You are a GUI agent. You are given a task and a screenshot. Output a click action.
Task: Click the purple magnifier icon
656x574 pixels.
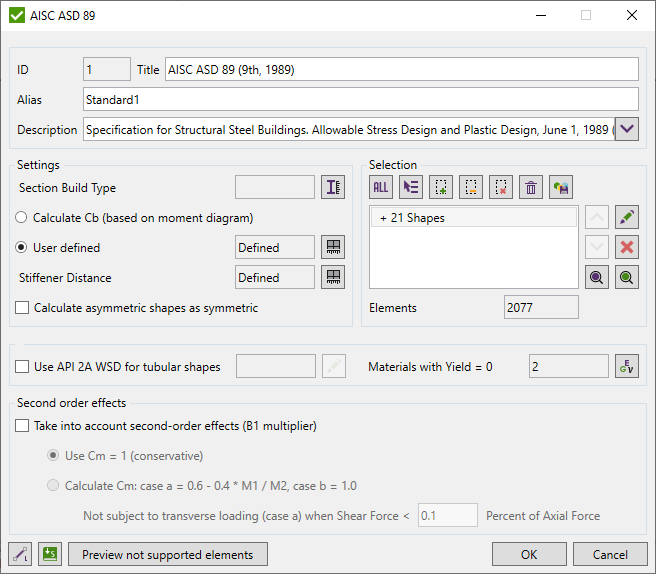coord(597,277)
